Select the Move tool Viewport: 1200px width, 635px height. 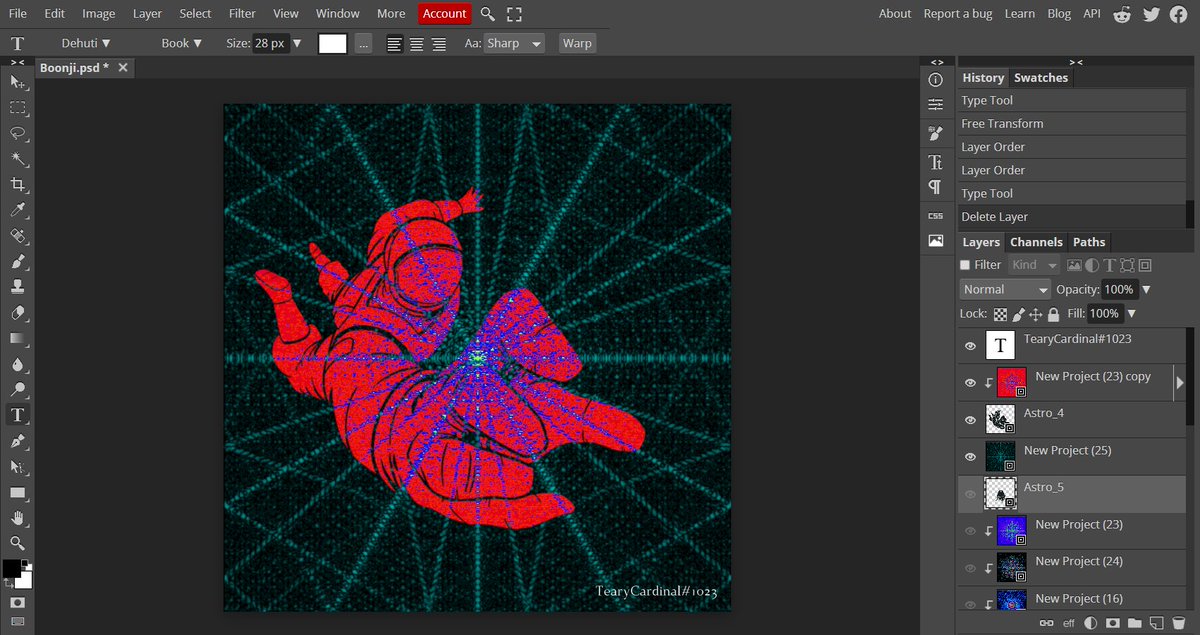click(x=18, y=81)
